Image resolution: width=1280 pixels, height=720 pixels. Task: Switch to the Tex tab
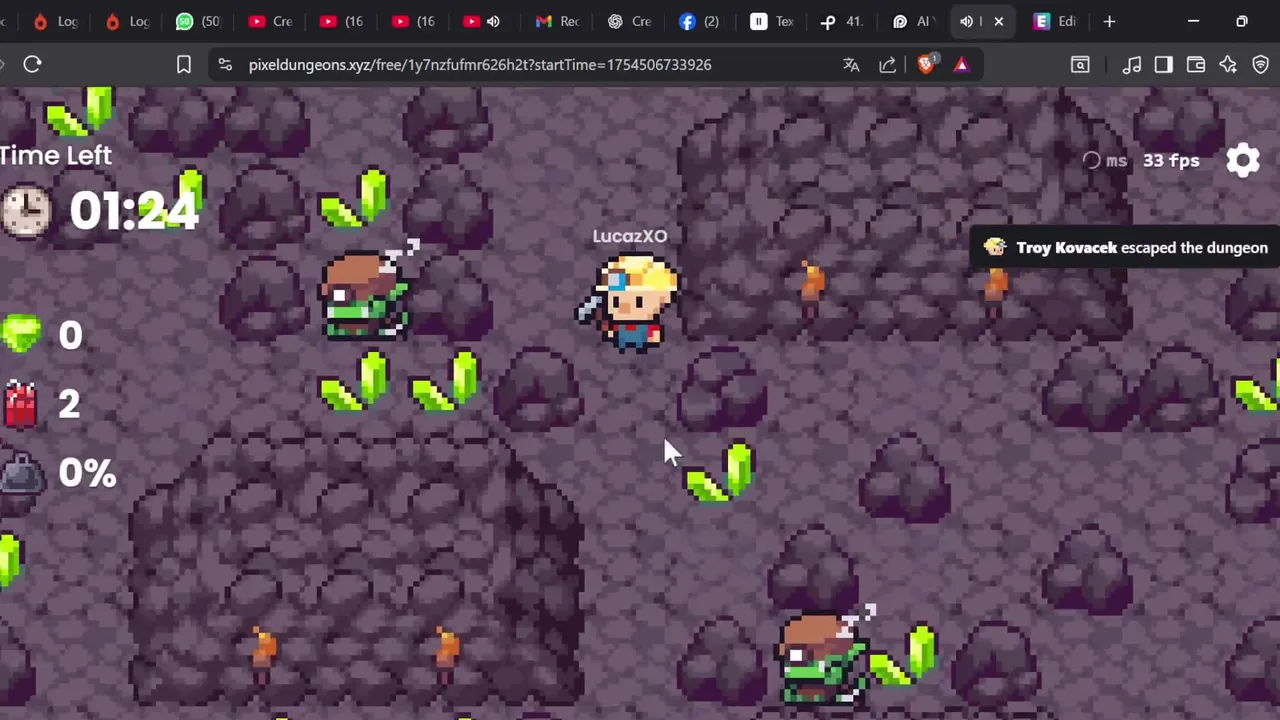coord(772,21)
